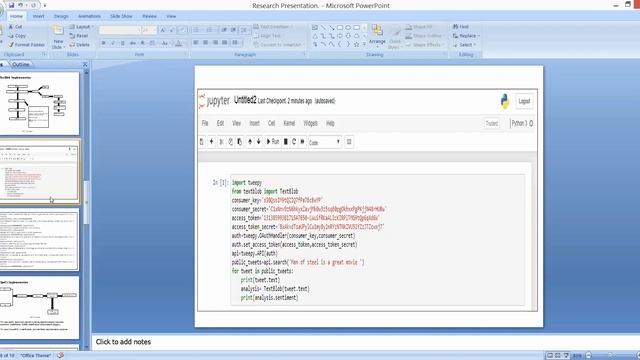The image size is (640, 360).
Task: Open Customize Quick Access Toolbar dropdown
Action: point(44,5)
